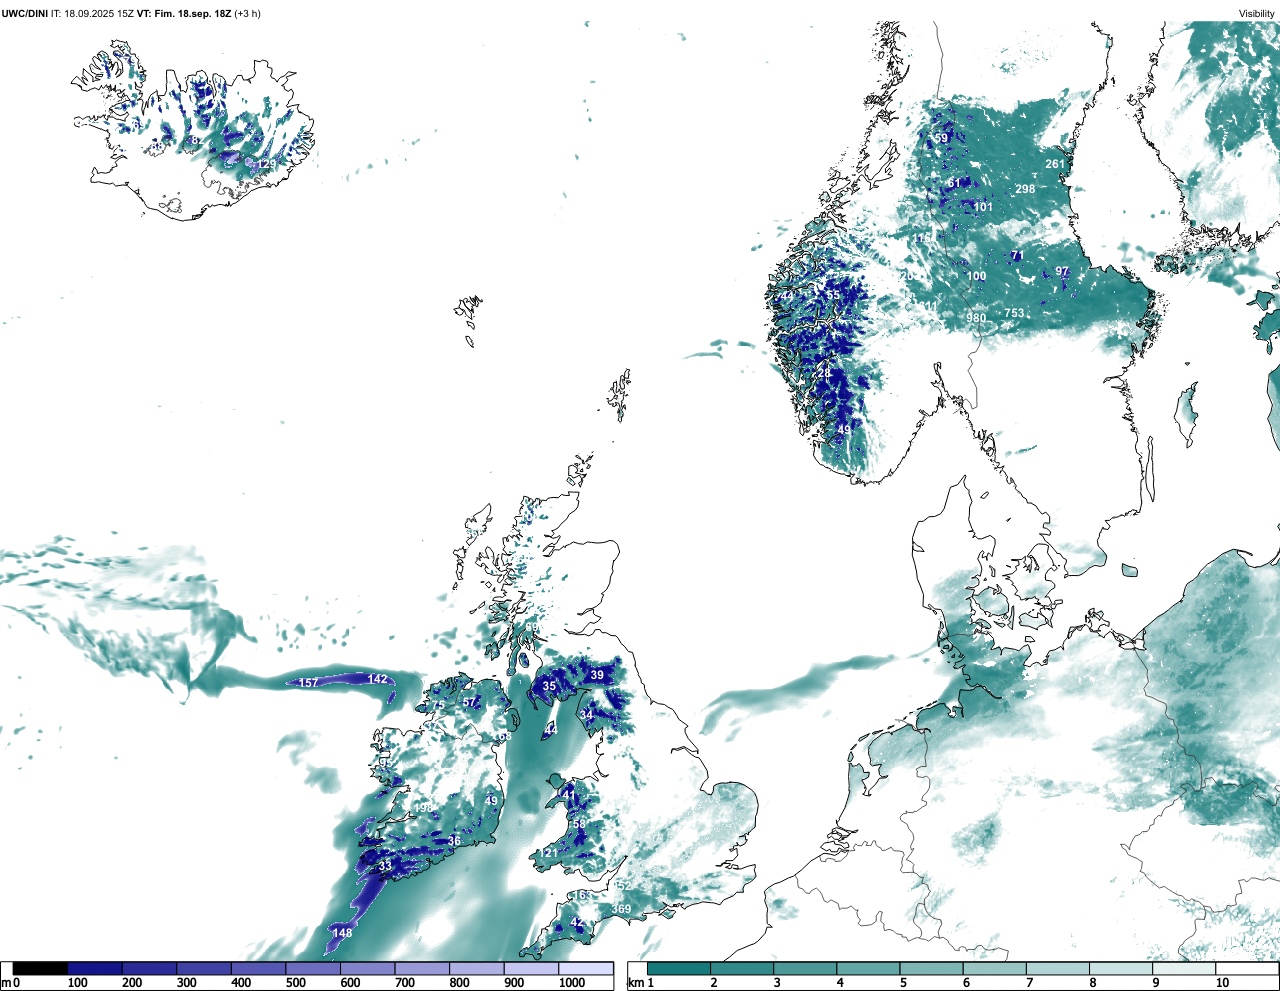Click the '71' value over central Sweden
1280x991 pixels.
pos(1017,256)
